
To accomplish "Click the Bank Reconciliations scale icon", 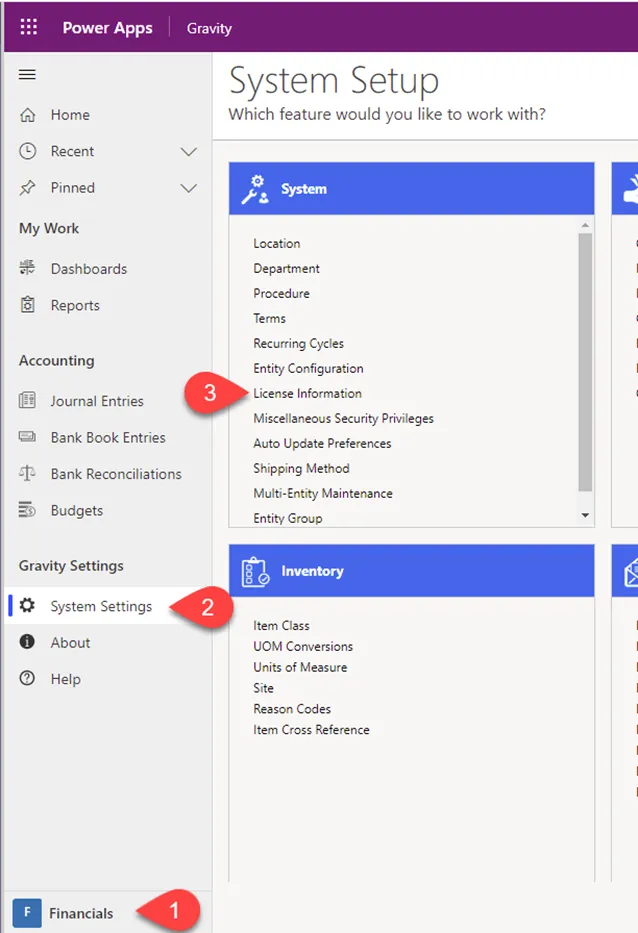I will click(x=27, y=474).
